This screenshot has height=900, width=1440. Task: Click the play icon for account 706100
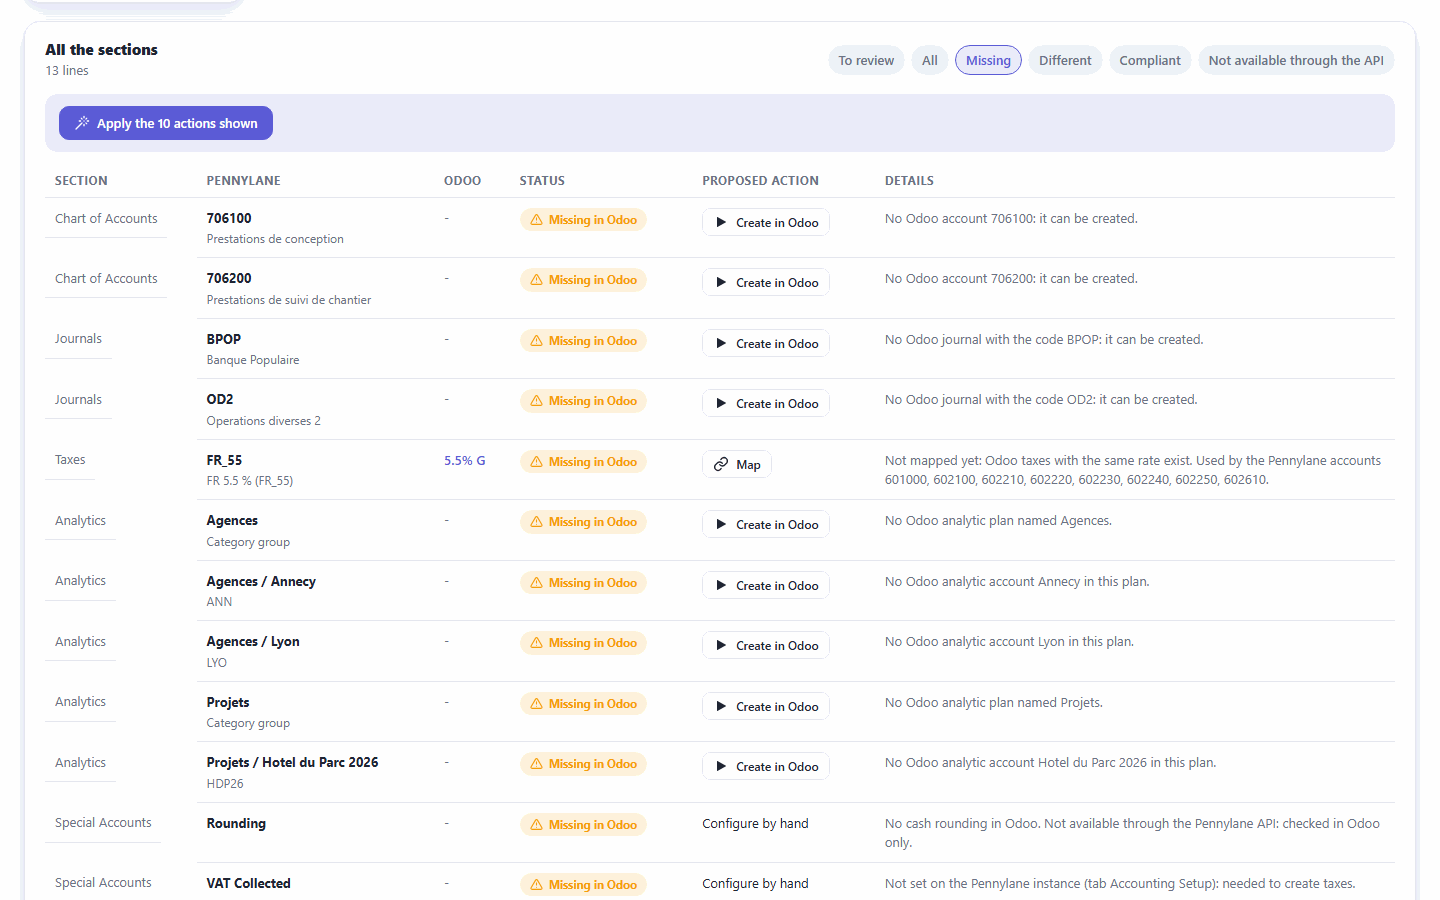tap(721, 222)
